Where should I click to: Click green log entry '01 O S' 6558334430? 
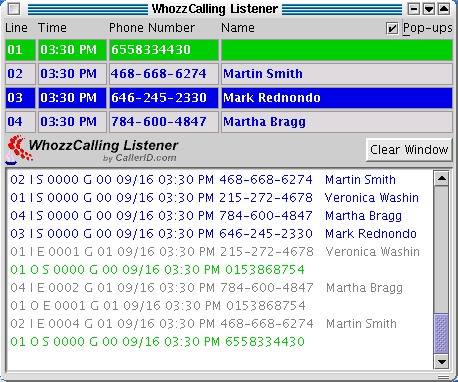157,342
